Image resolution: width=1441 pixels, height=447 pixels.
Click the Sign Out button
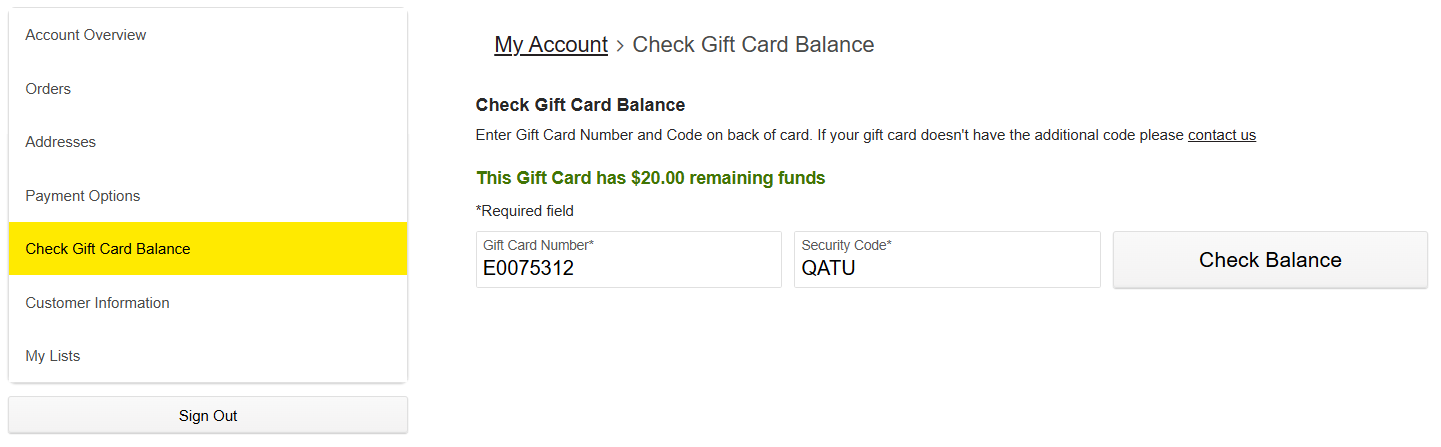[x=208, y=415]
